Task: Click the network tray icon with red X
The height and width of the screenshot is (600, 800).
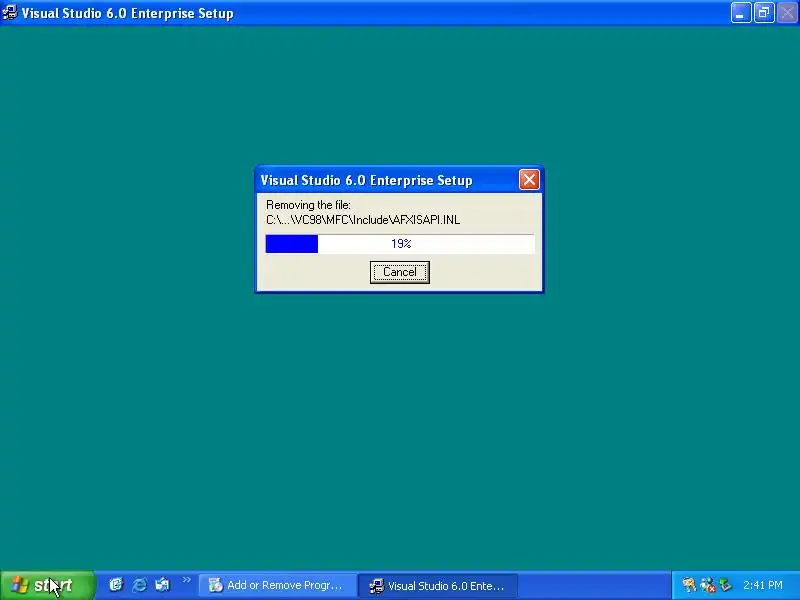Action: tap(708, 585)
